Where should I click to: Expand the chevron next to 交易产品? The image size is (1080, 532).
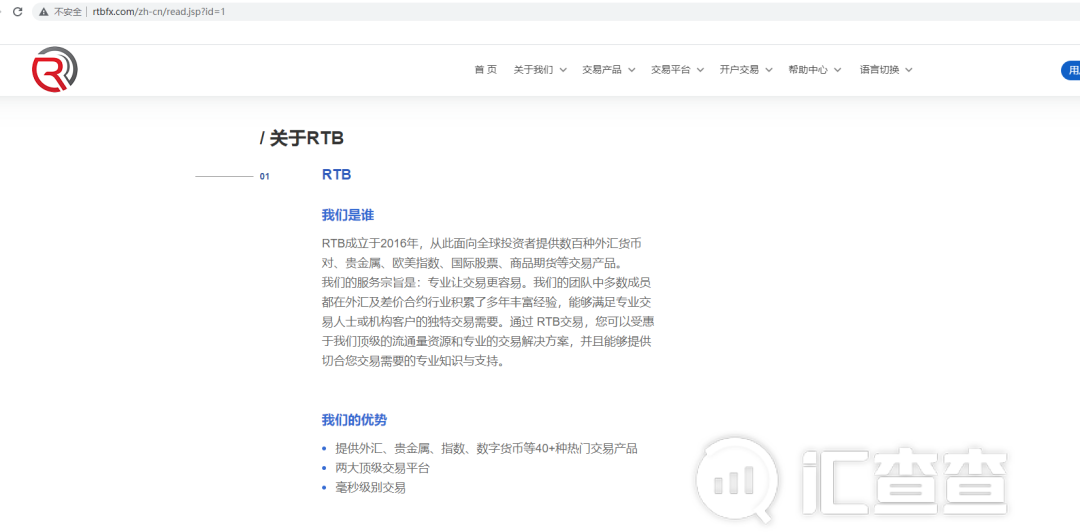pyautogui.click(x=632, y=70)
